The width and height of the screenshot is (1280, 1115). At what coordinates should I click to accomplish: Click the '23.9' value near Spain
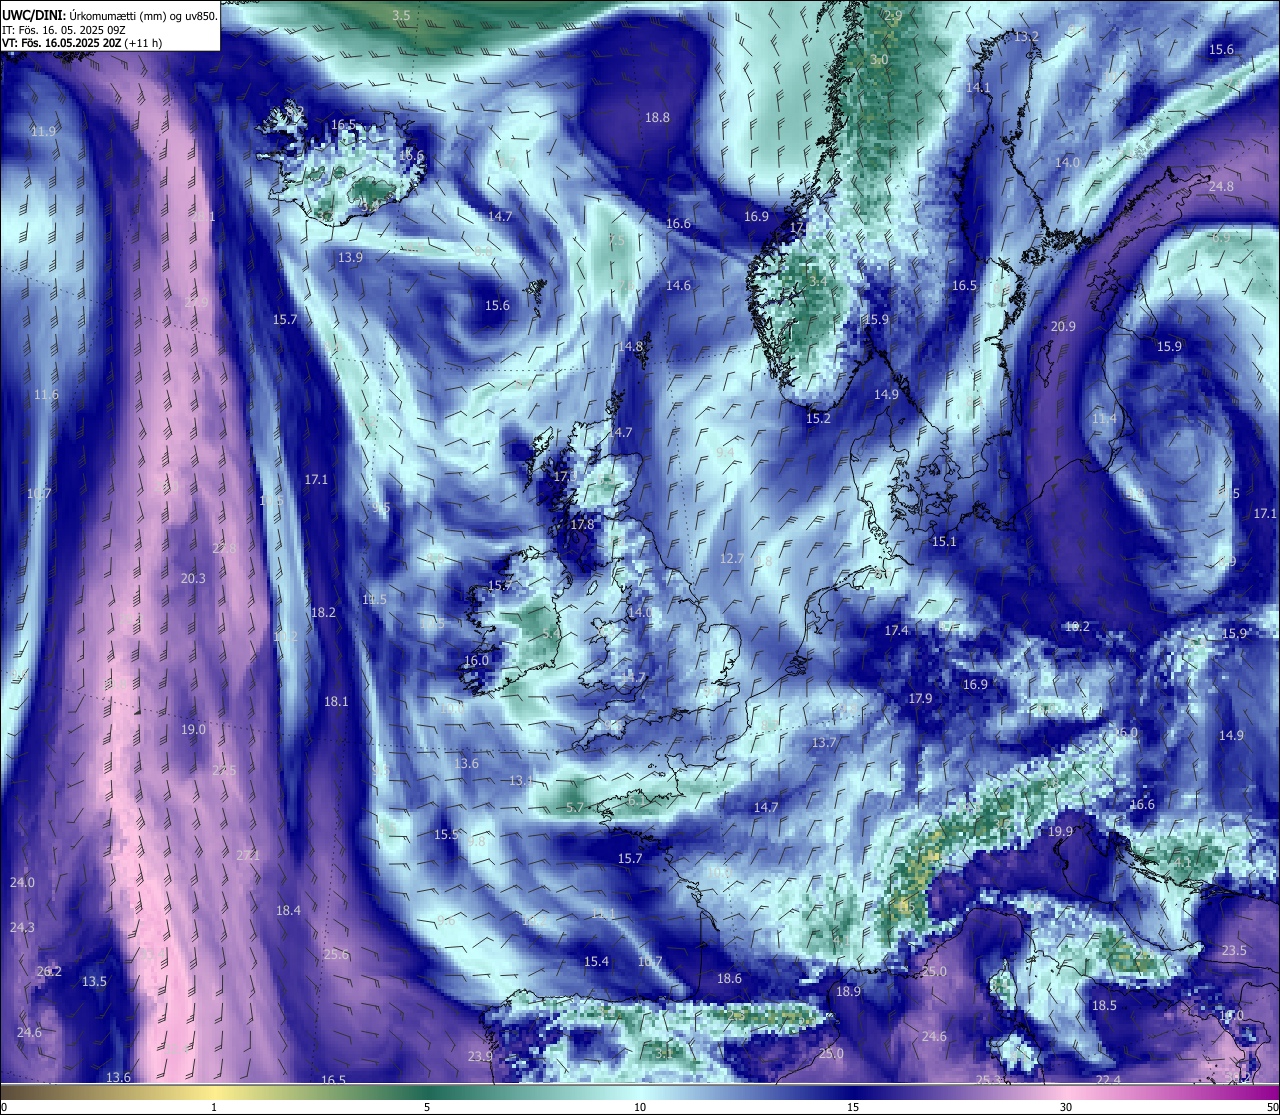click(x=480, y=1056)
